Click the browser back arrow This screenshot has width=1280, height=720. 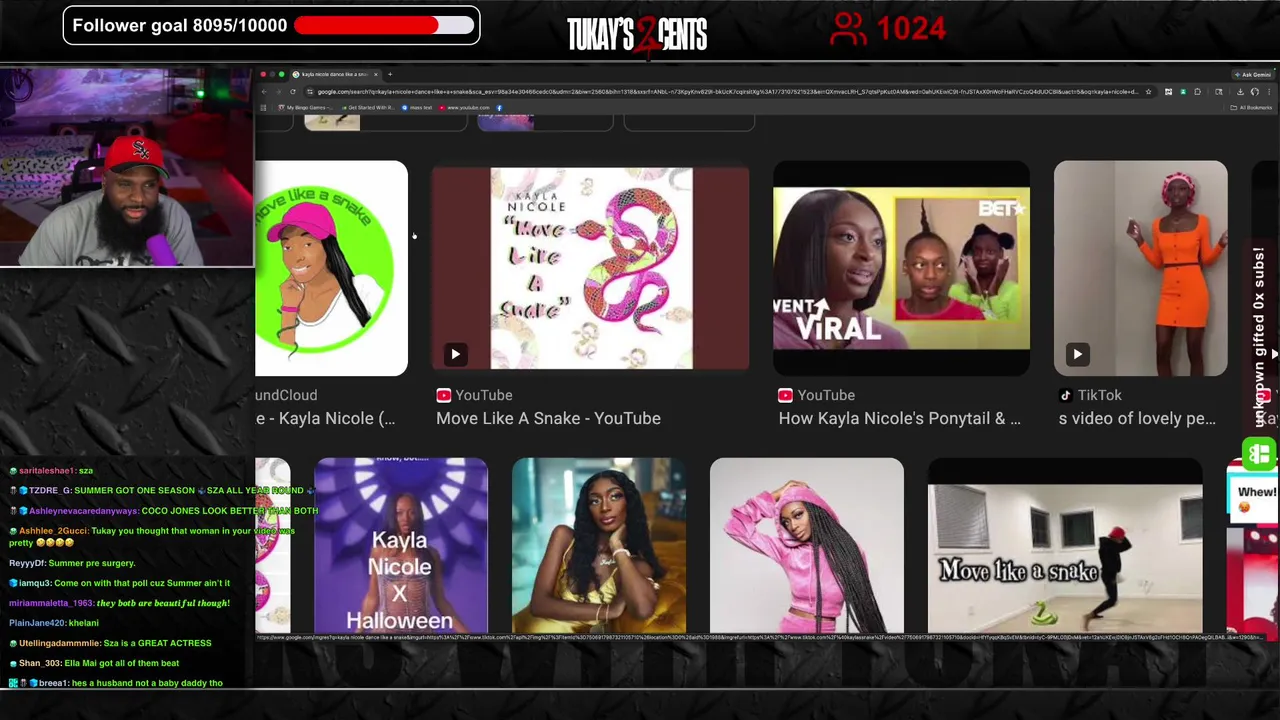[x=264, y=92]
